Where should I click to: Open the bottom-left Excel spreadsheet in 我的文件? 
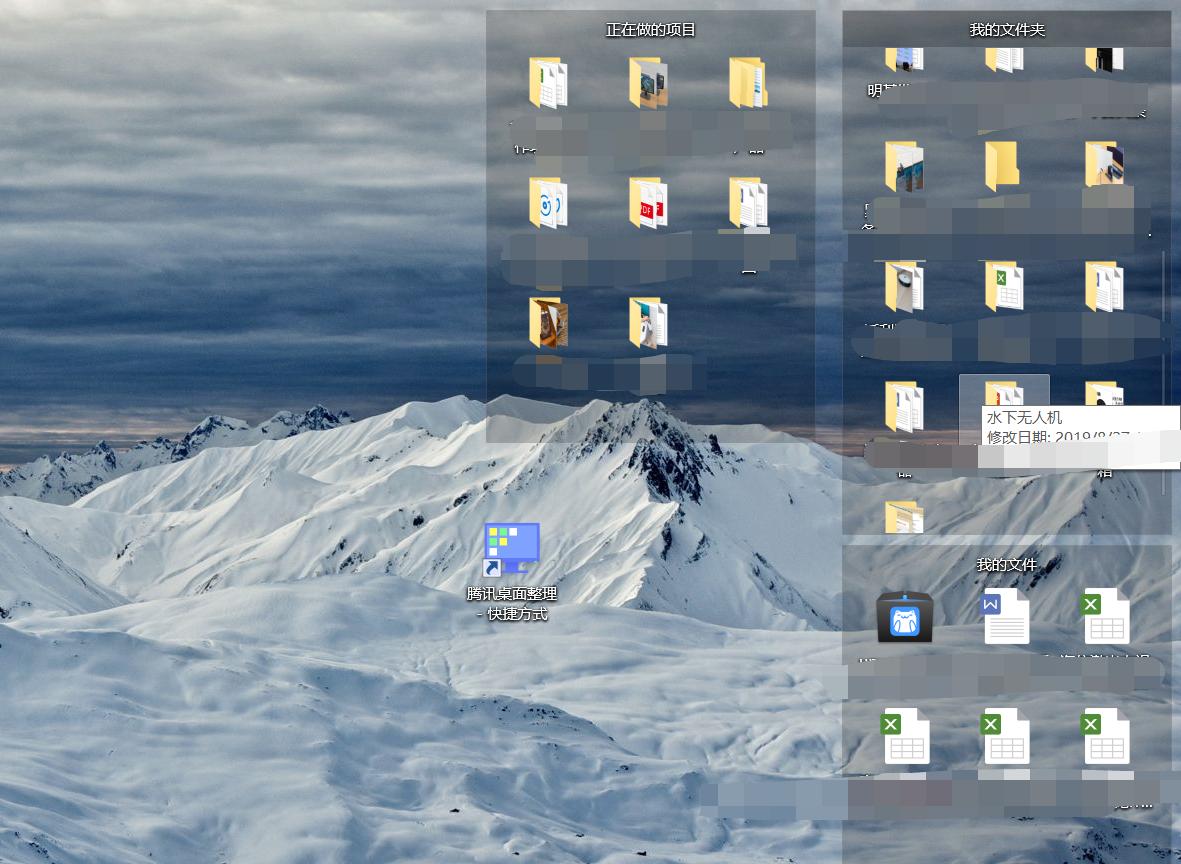pos(906,736)
